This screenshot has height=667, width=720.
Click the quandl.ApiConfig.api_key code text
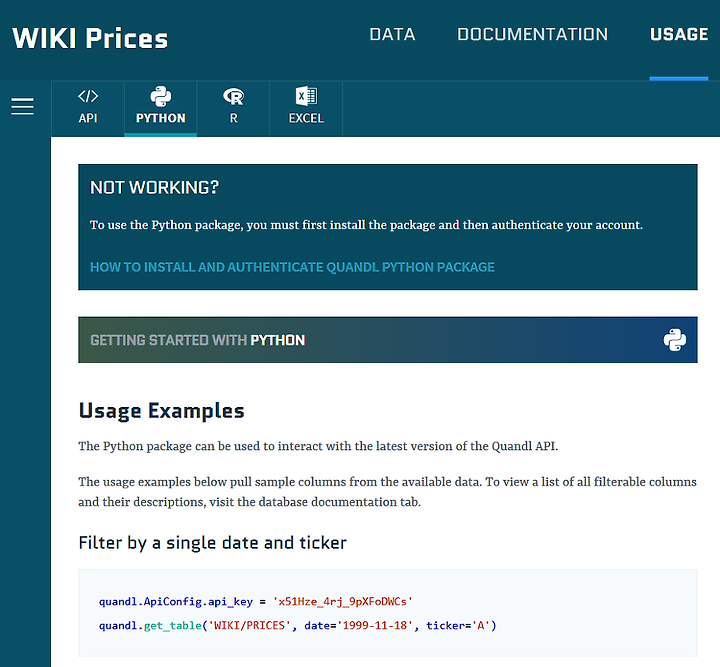[176, 601]
